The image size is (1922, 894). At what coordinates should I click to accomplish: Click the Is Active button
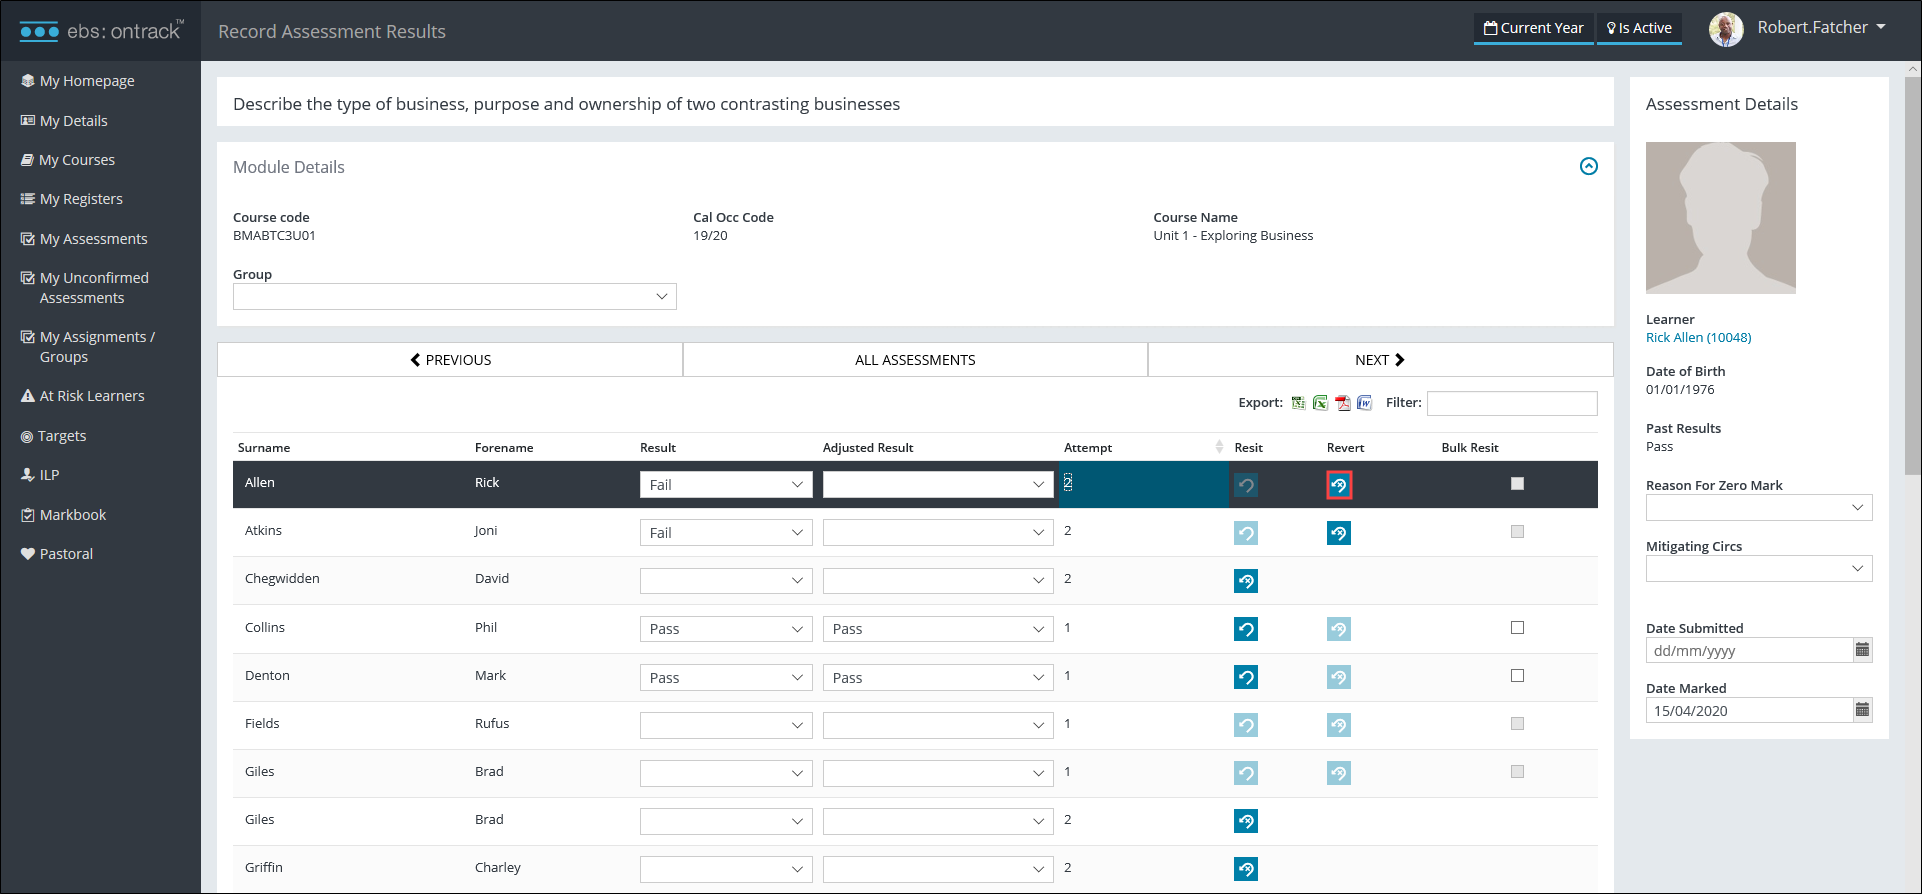tap(1639, 28)
